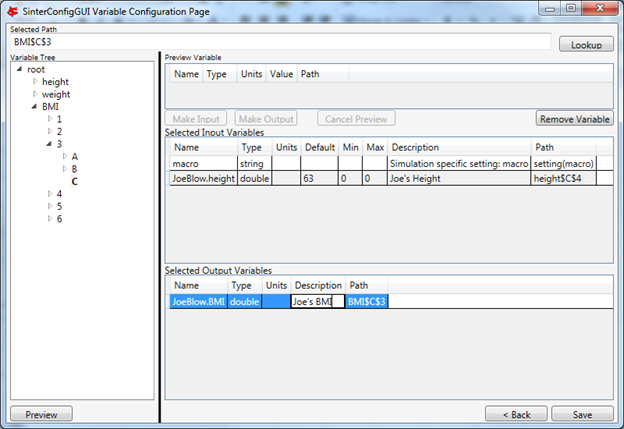Click the Preview button below the tree
The width and height of the screenshot is (624, 429).
click(x=41, y=414)
